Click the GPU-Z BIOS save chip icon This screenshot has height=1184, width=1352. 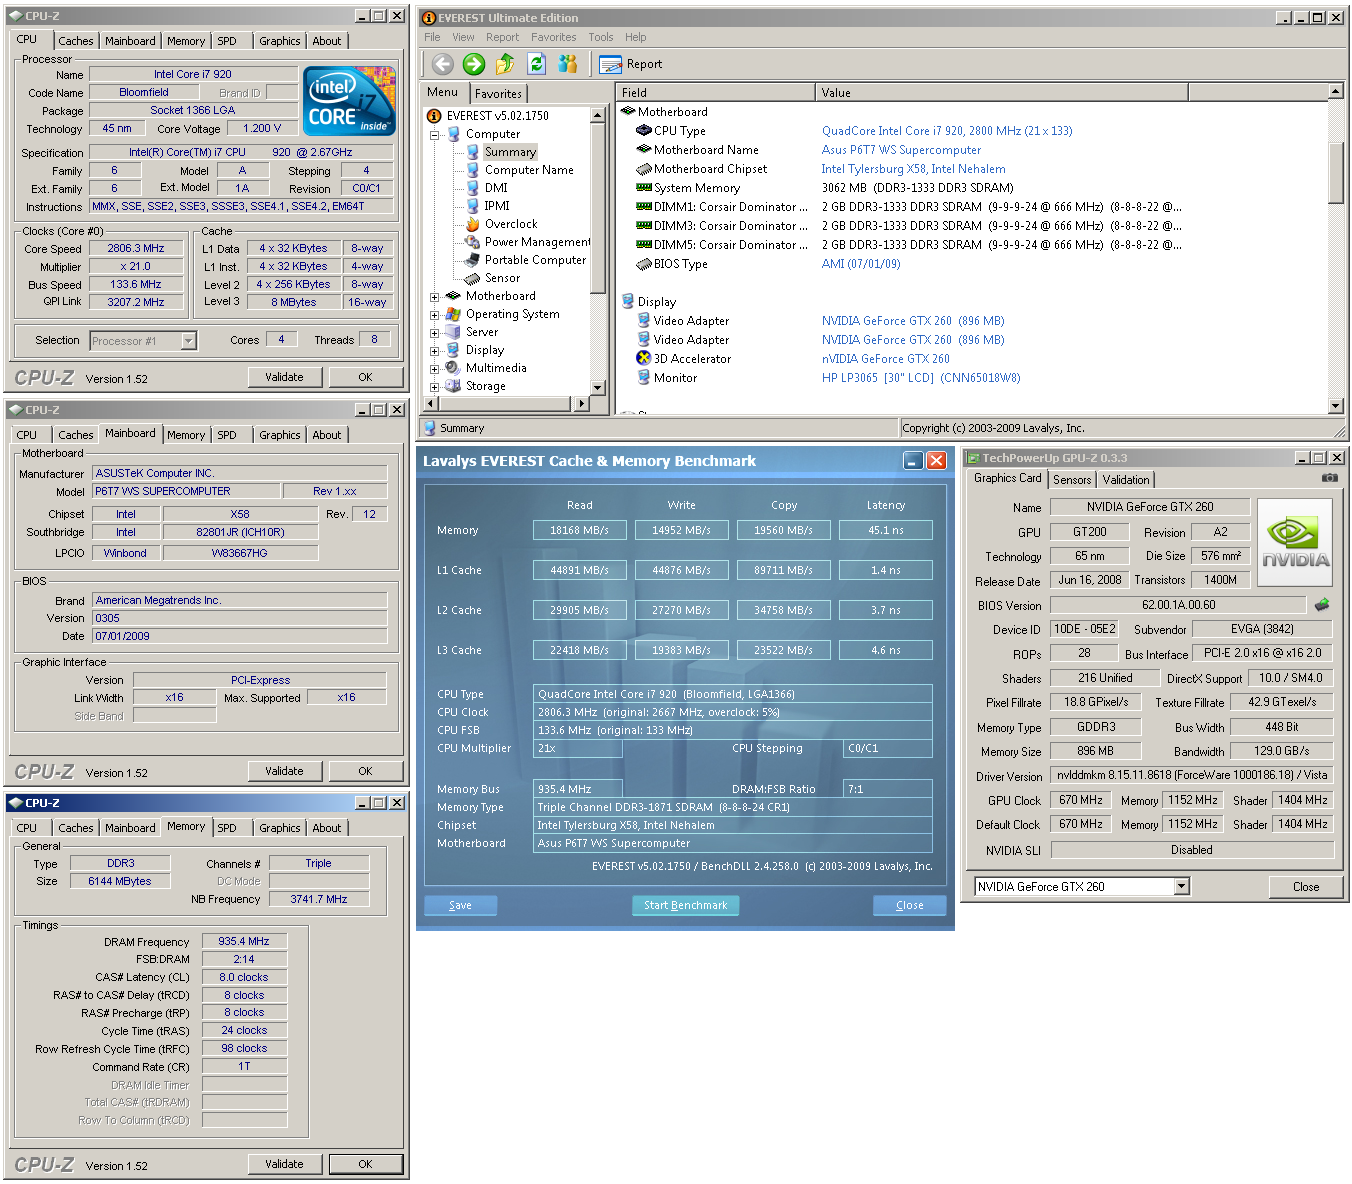[x=1322, y=605]
